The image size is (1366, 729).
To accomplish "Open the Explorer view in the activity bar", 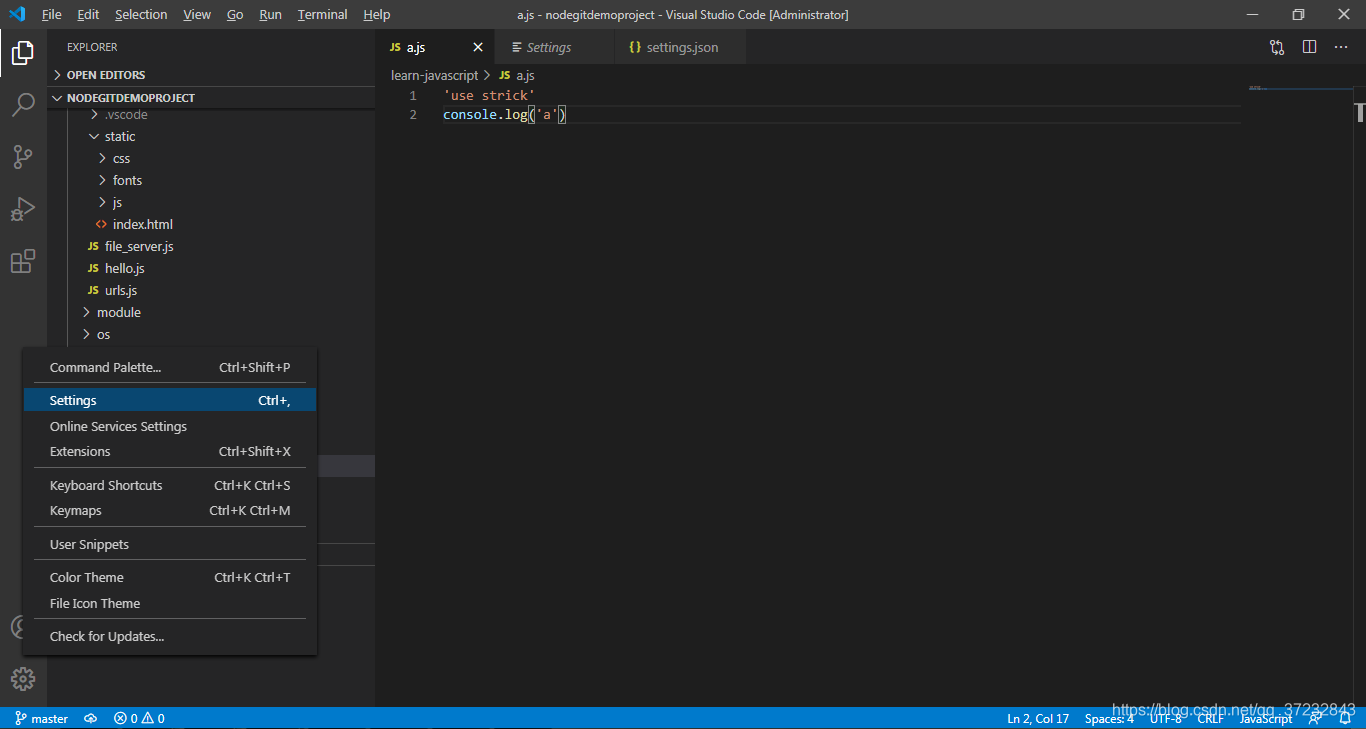I will [23, 53].
